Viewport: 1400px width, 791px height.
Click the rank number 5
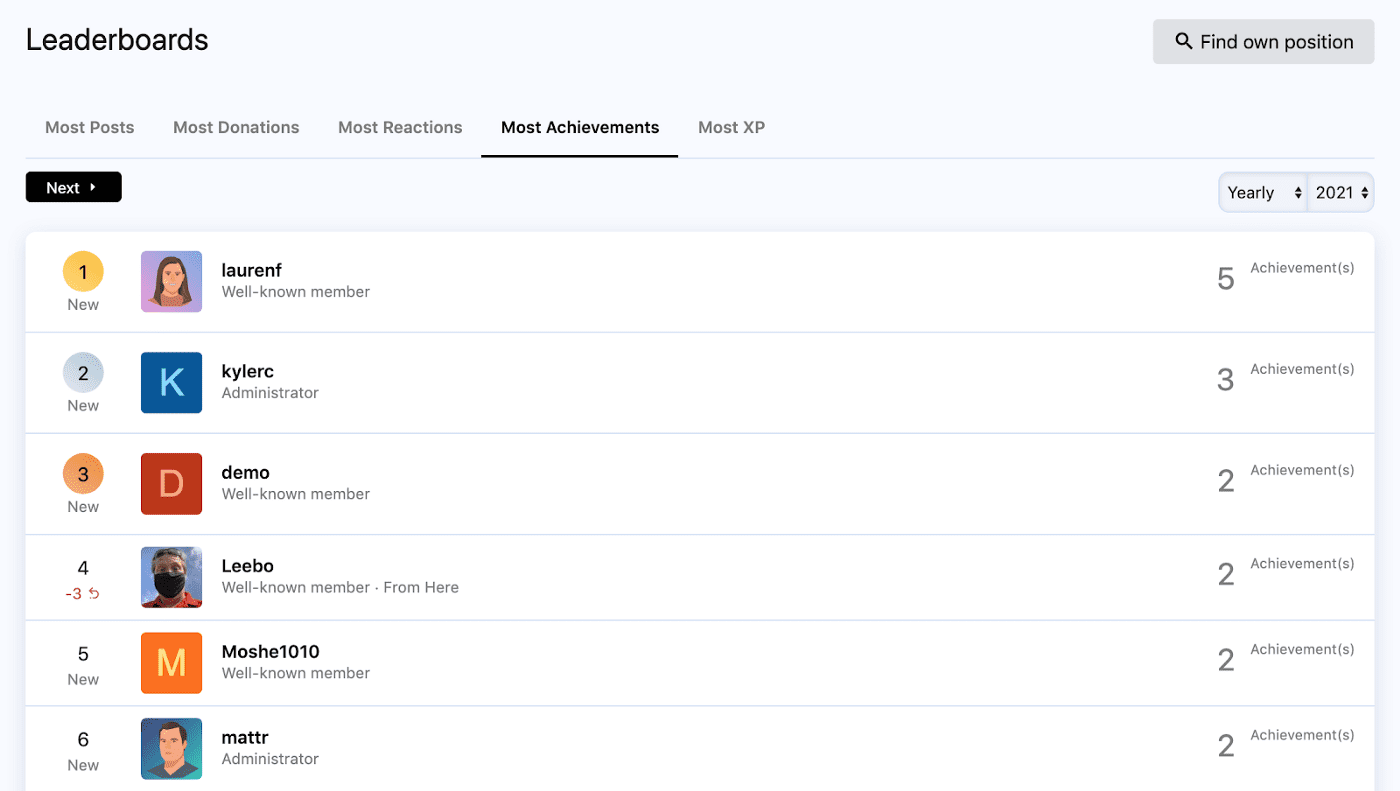tap(83, 654)
